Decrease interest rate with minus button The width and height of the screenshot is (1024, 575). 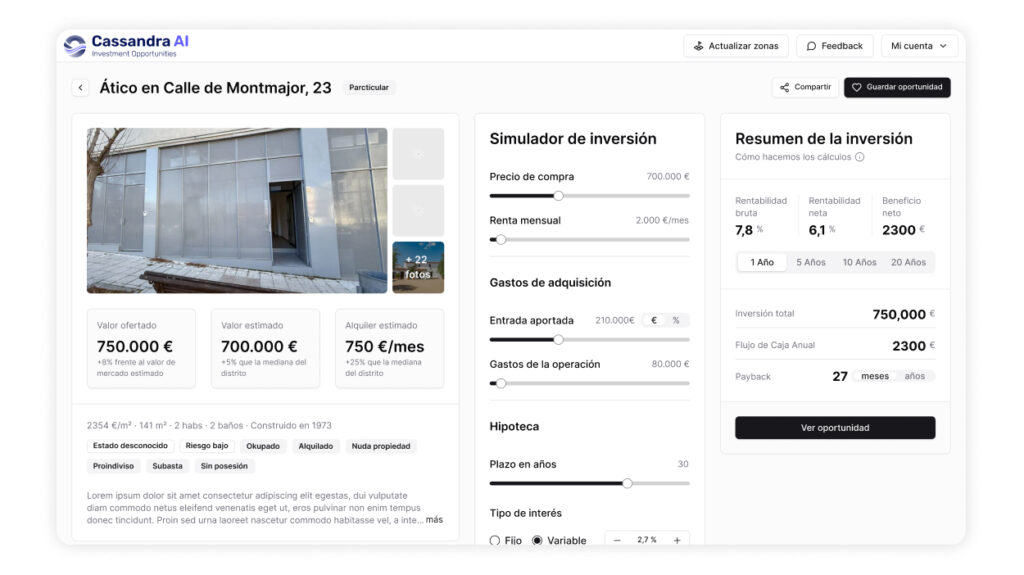click(x=616, y=540)
